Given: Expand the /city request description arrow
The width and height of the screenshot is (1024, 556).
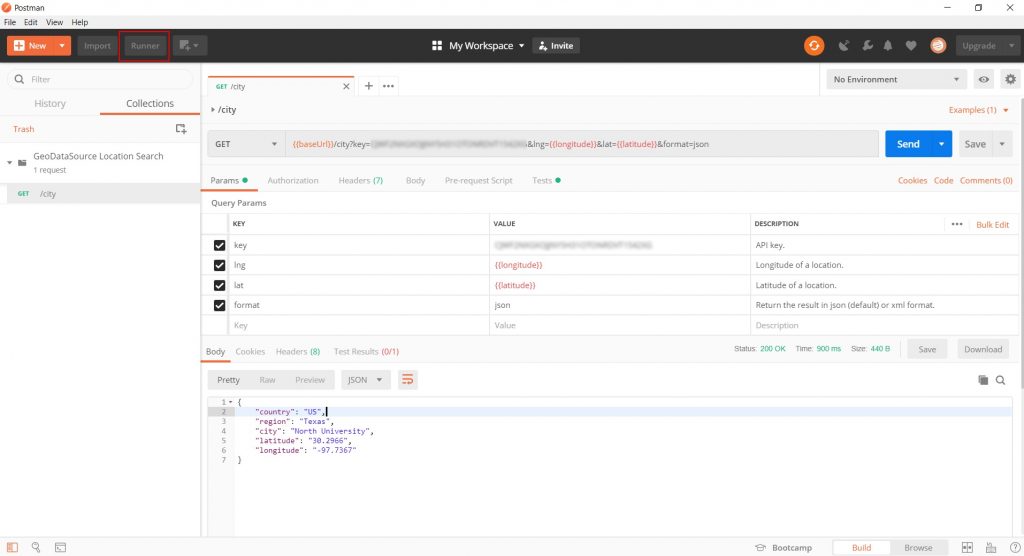Looking at the screenshot, I should point(213,110).
